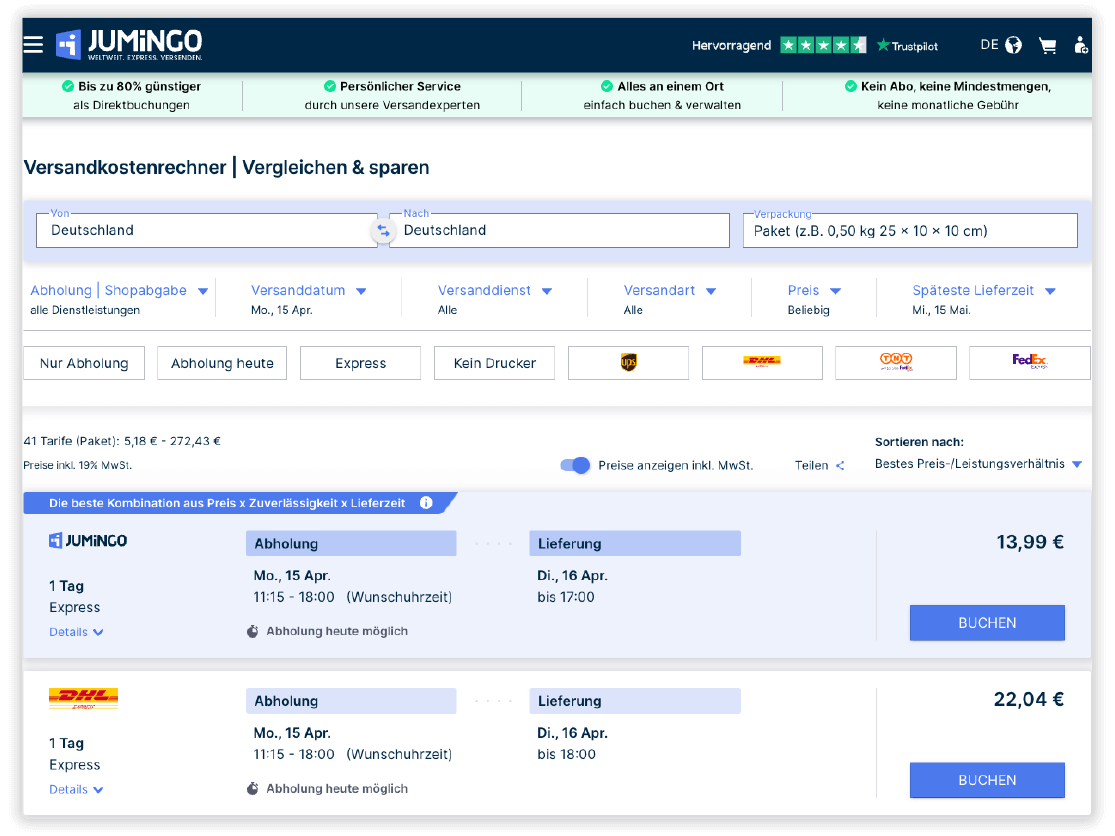Open the Versanddatum dropdown
Screen dimensions: 1115x836
[308, 291]
